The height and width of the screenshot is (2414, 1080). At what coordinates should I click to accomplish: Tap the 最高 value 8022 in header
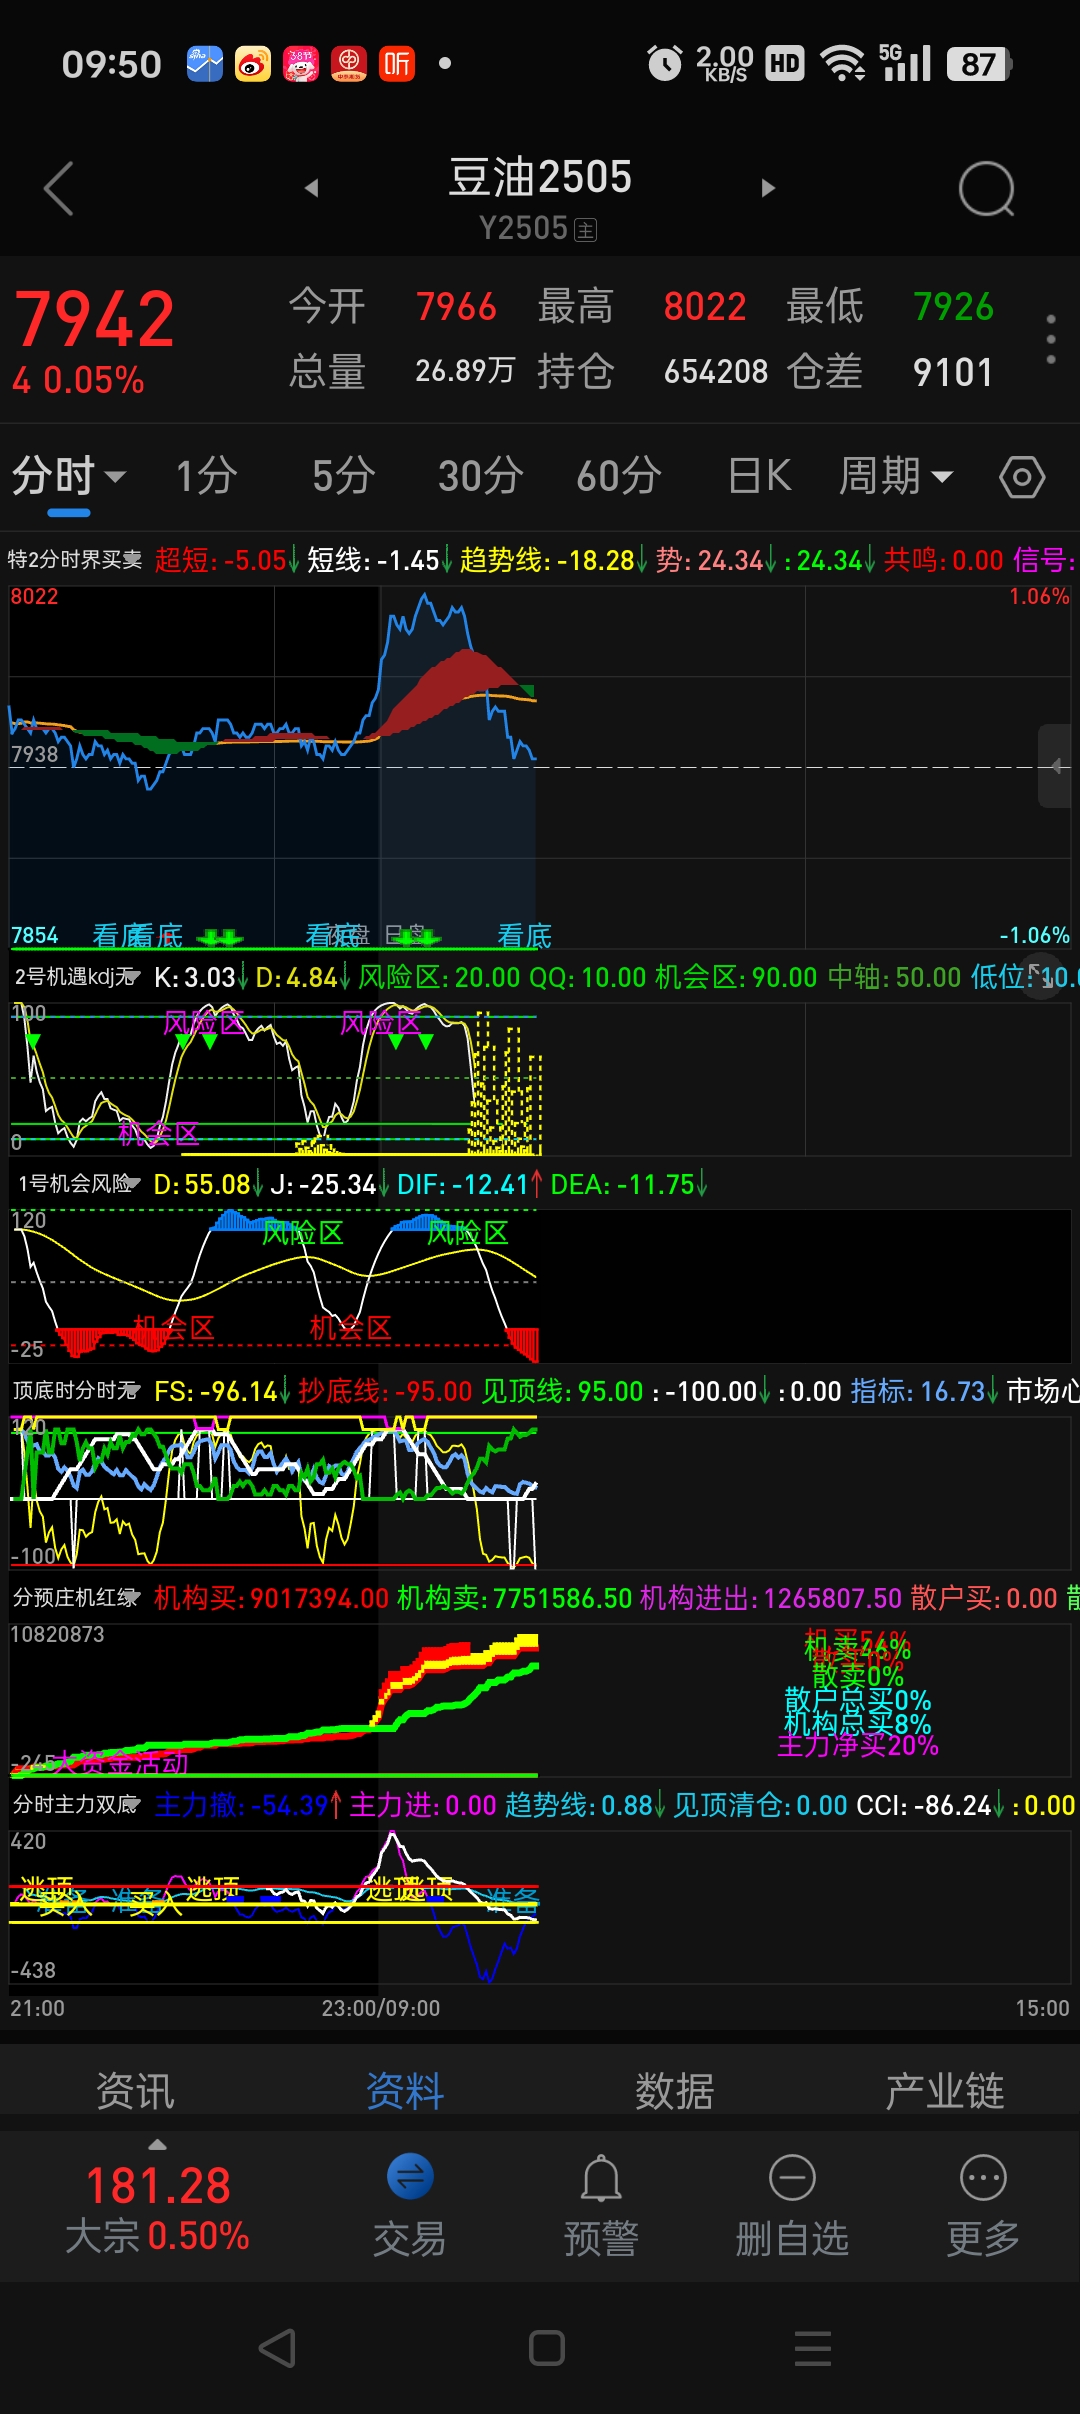705,307
